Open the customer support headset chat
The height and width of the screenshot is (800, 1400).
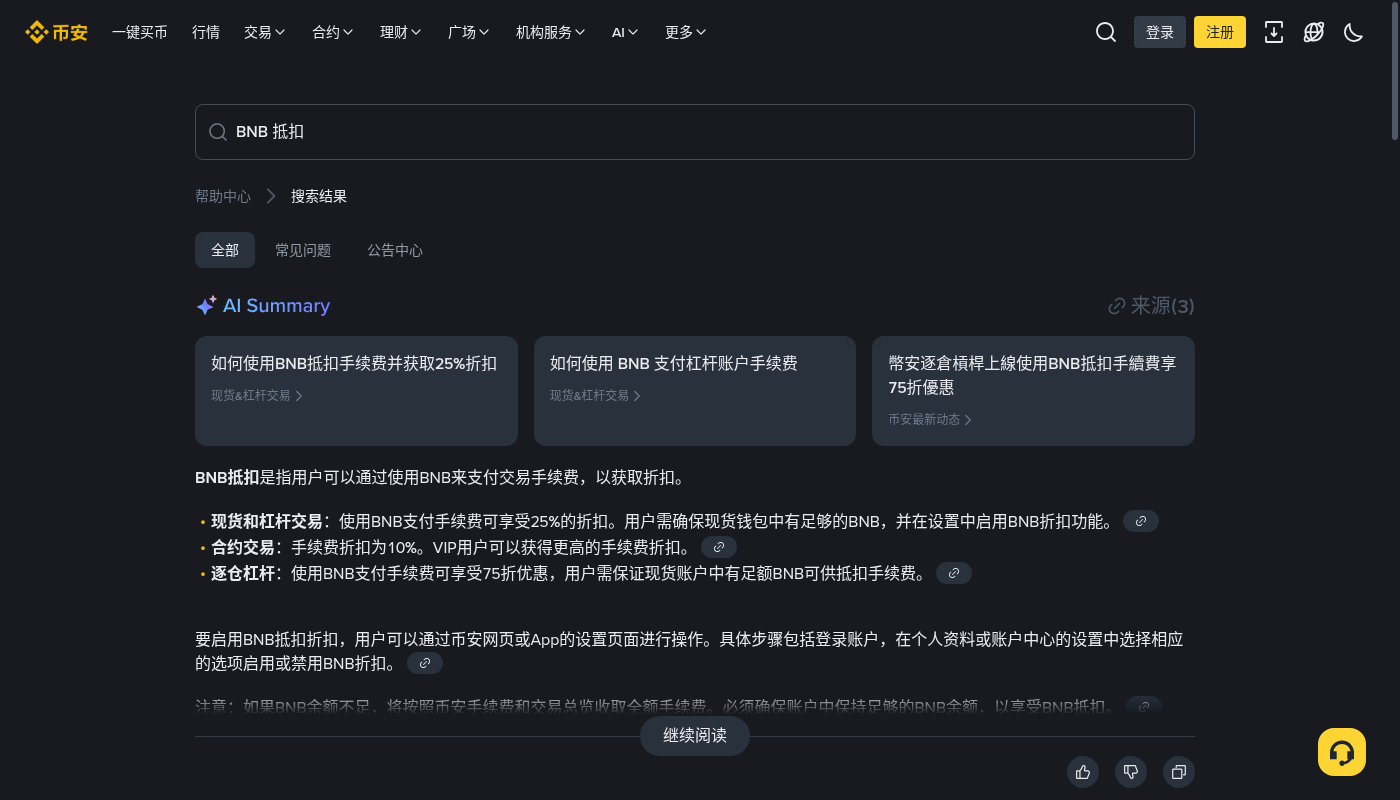click(1342, 752)
